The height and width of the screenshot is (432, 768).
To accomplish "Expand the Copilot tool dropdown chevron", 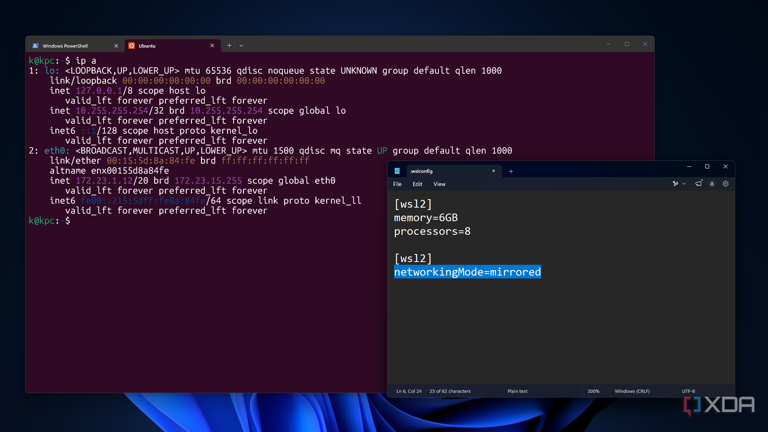I will 684,184.
